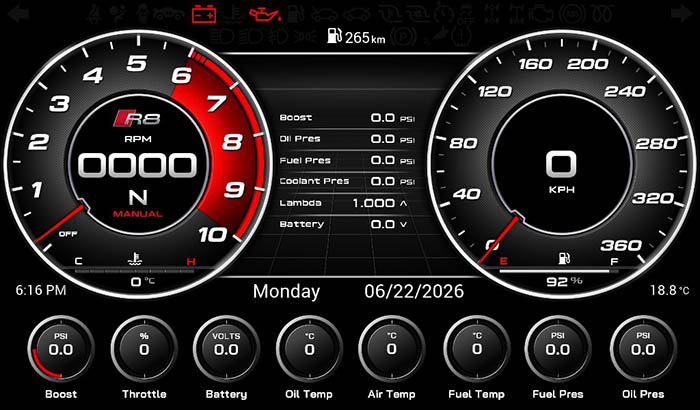Tap the red MANUAL mode label
Screen dimensions: 700x410
(x=138, y=214)
